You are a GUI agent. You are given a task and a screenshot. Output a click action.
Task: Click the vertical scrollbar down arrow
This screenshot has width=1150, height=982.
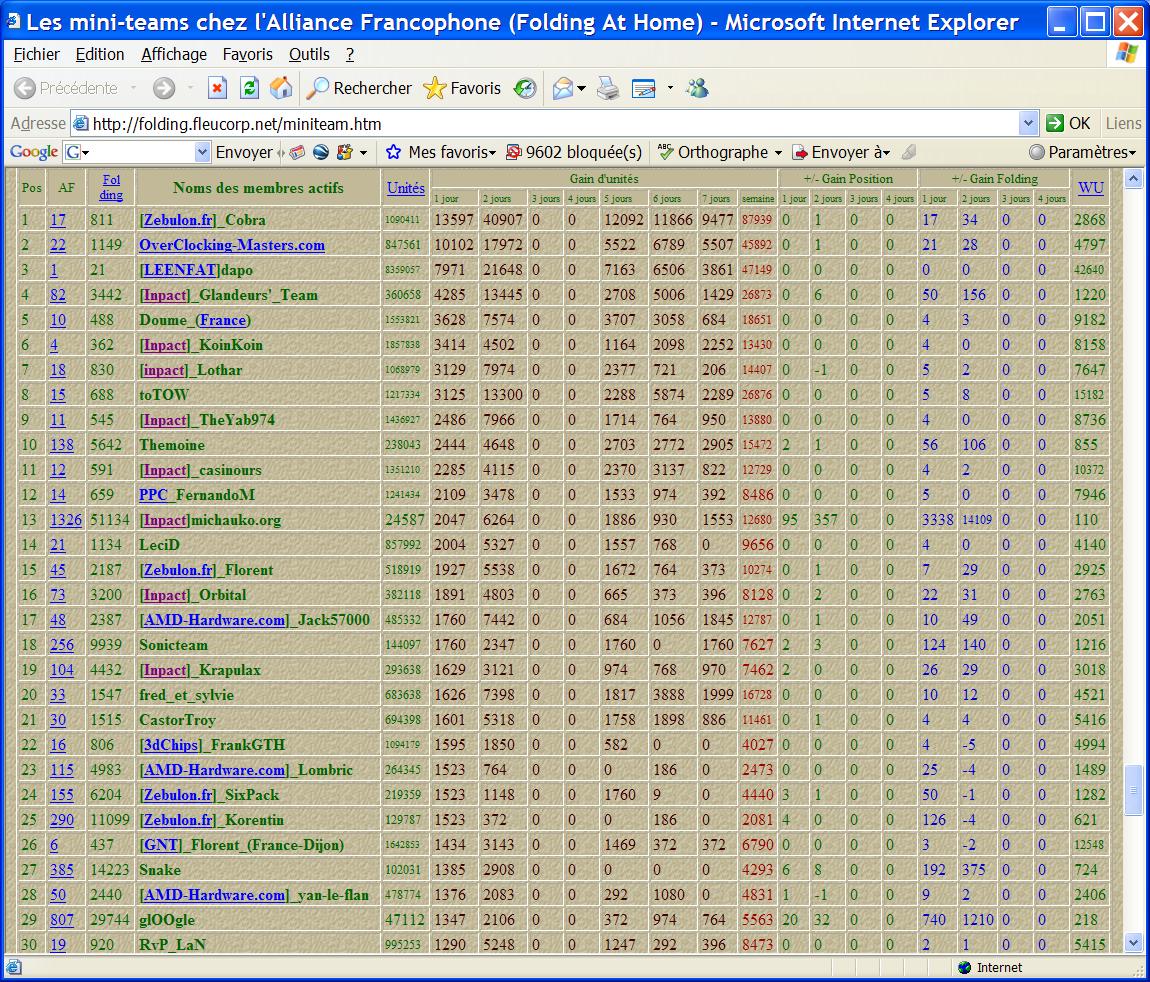point(1133,942)
